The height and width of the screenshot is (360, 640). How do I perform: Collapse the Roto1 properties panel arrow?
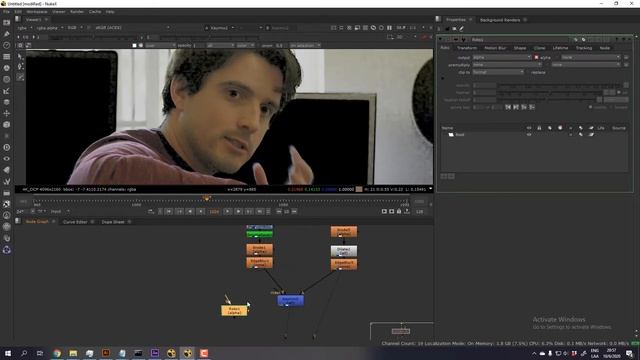tap(440, 40)
